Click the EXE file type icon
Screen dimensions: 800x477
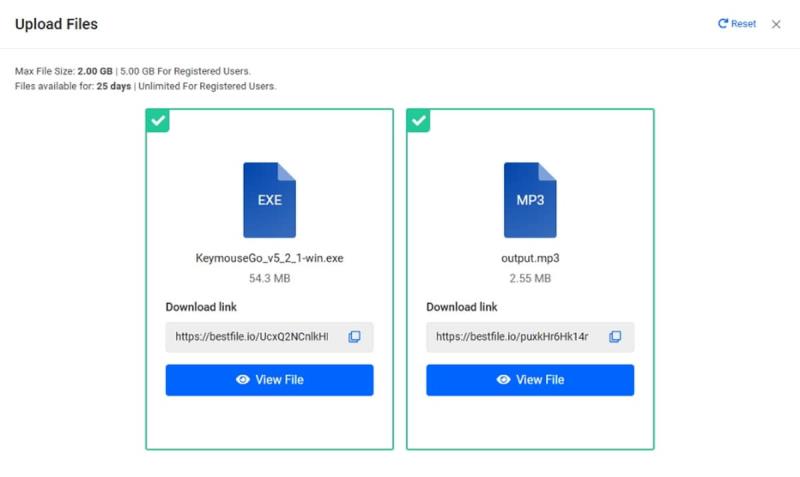pos(269,200)
